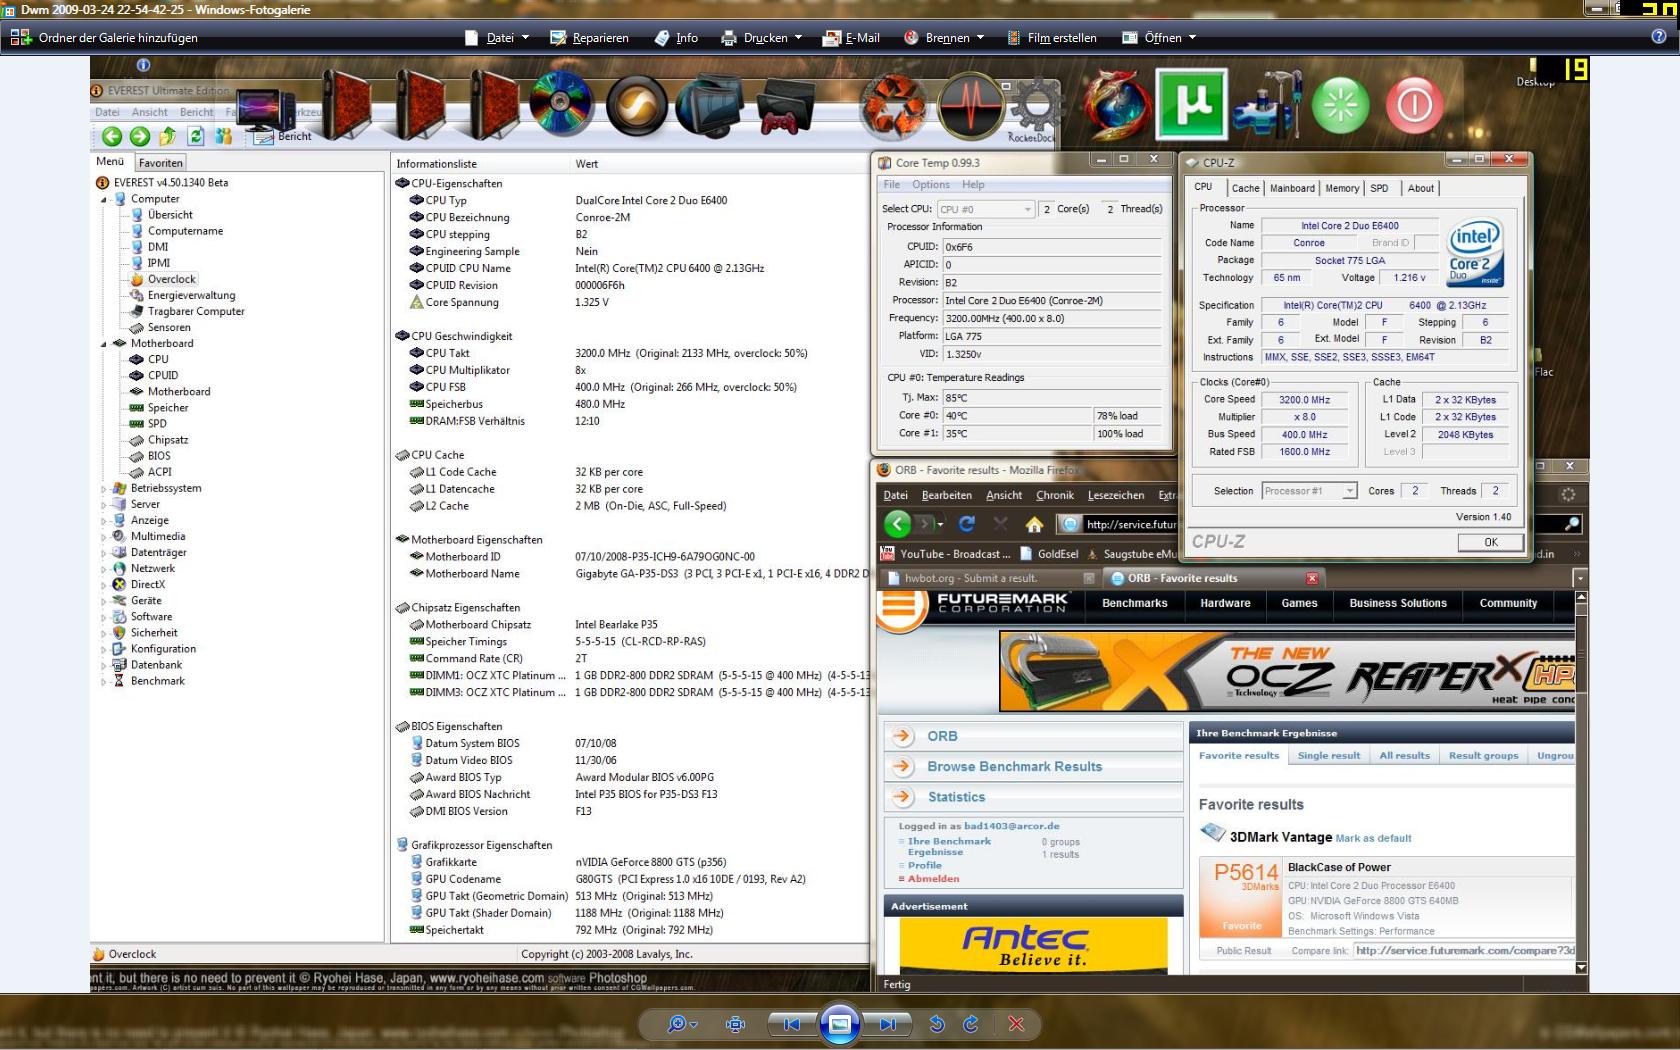1680x1050 pixels.
Task: Open Options menu in Core Temp
Action: pyautogui.click(x=930, y=185)
